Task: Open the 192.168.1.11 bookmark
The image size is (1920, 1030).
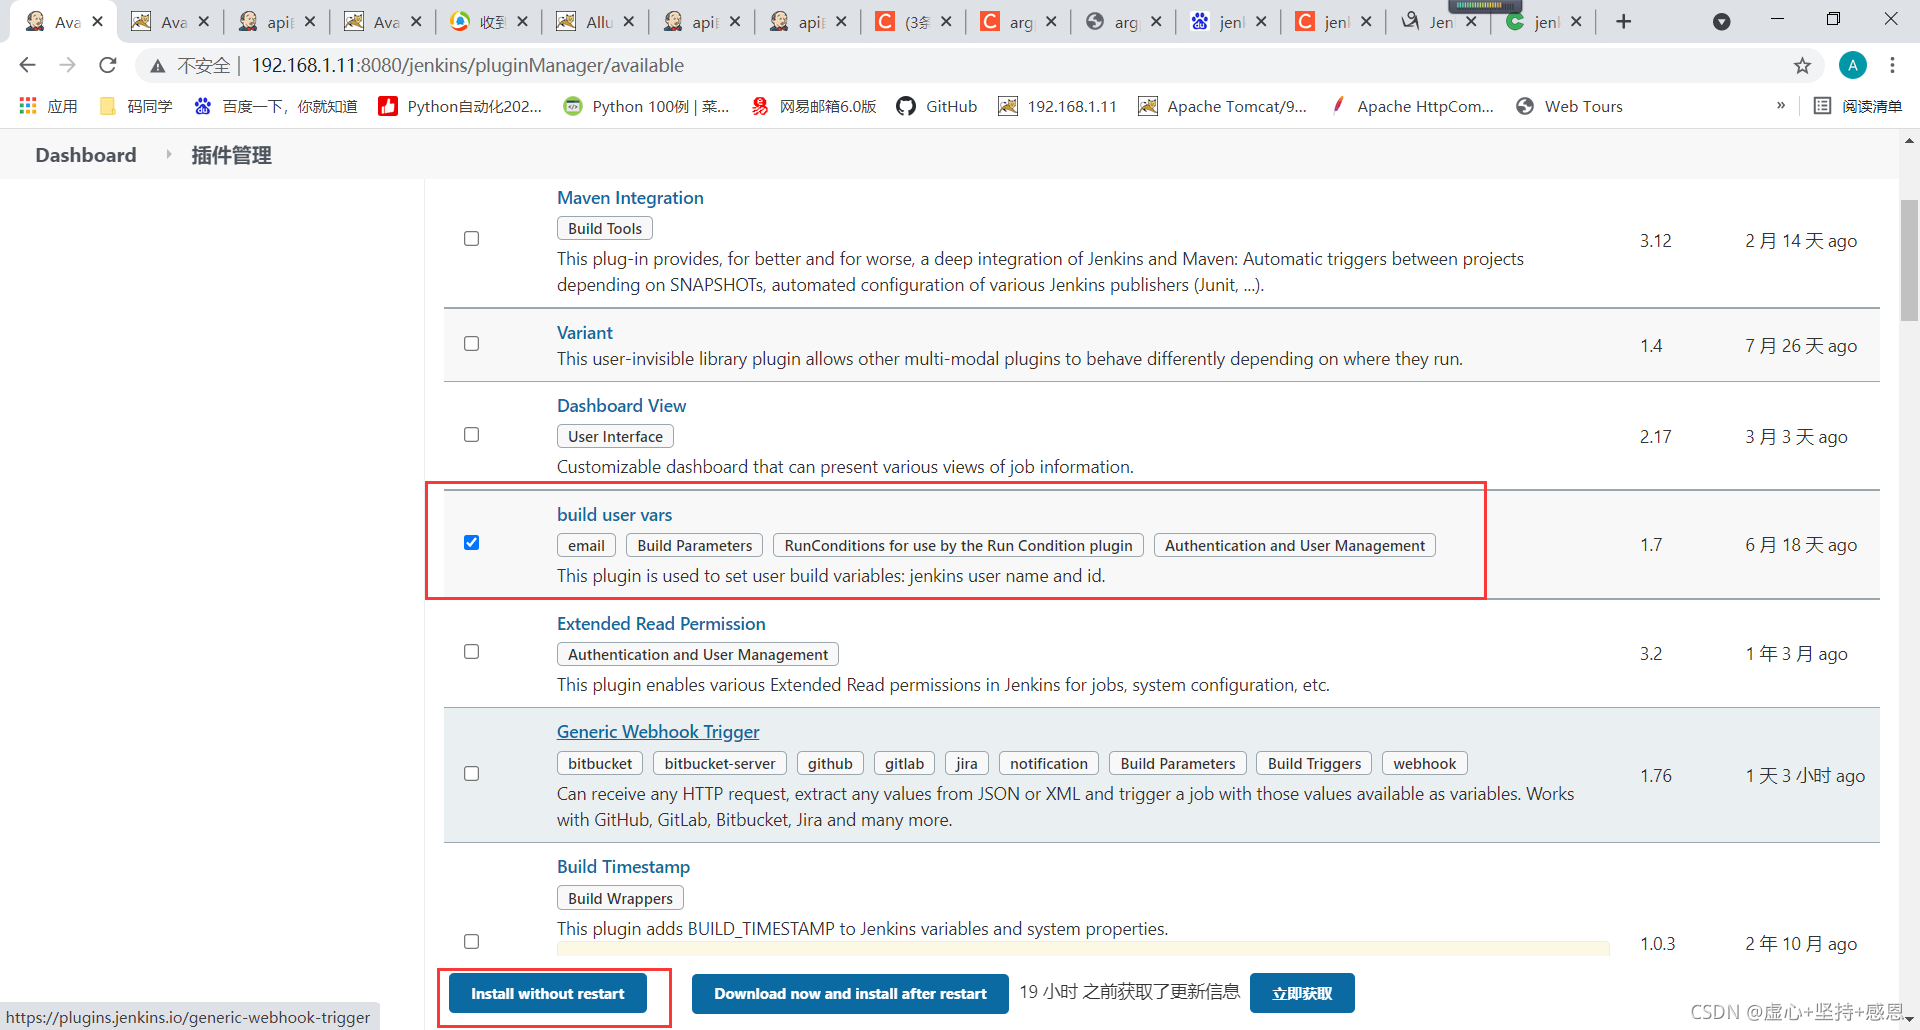Action: [x=1057, y=106]
